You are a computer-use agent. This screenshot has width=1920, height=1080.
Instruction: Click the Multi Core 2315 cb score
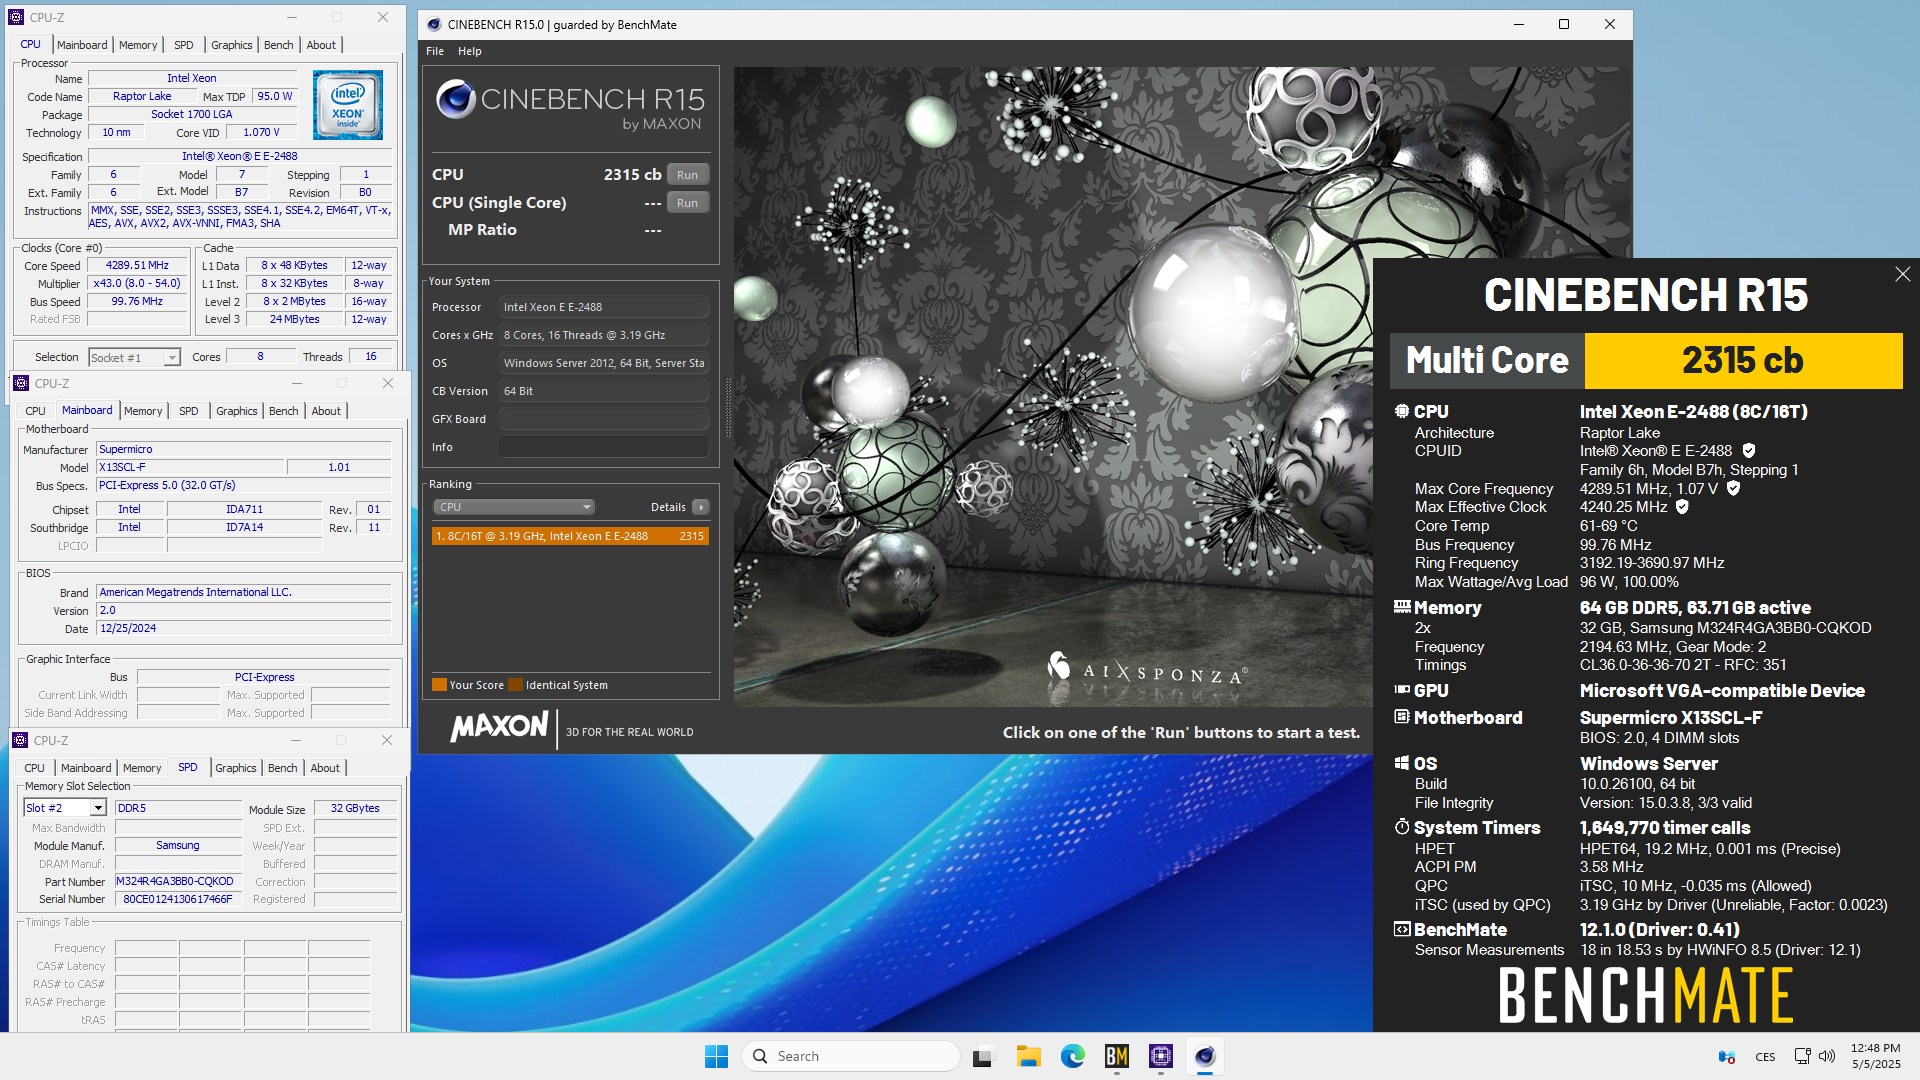1743,360
